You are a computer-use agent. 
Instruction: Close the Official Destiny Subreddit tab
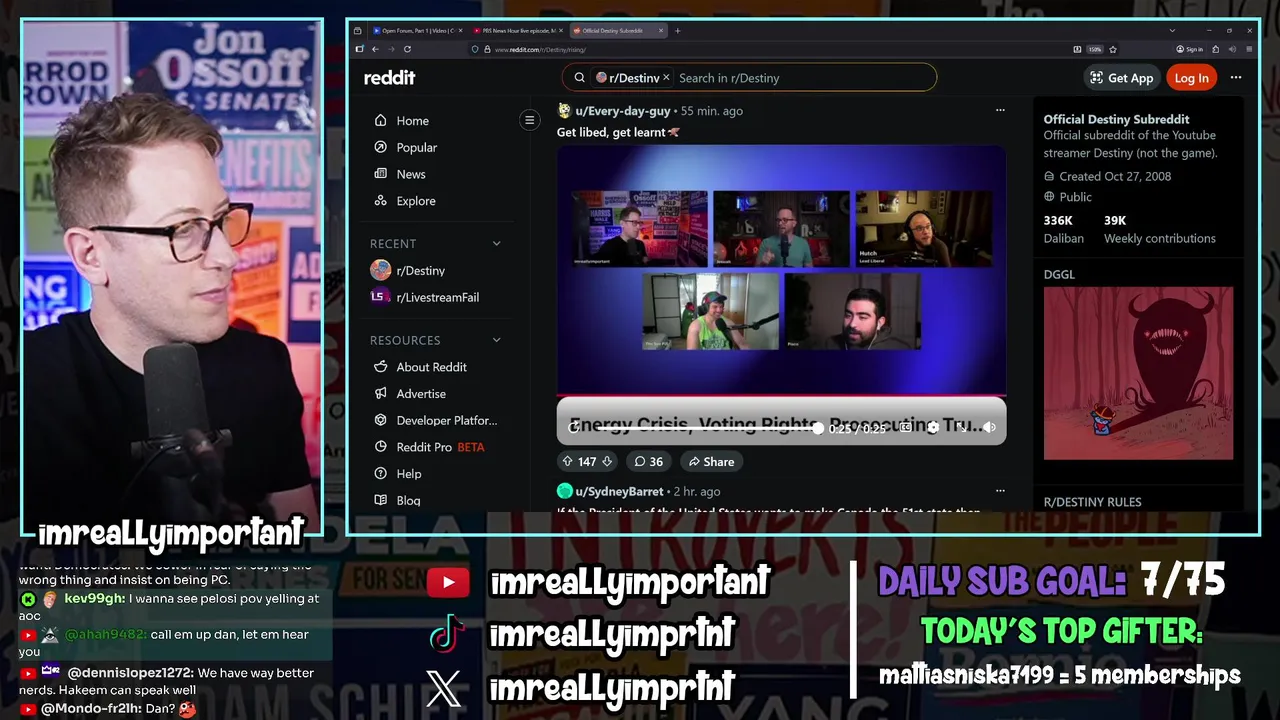click(x=661, y=31)
